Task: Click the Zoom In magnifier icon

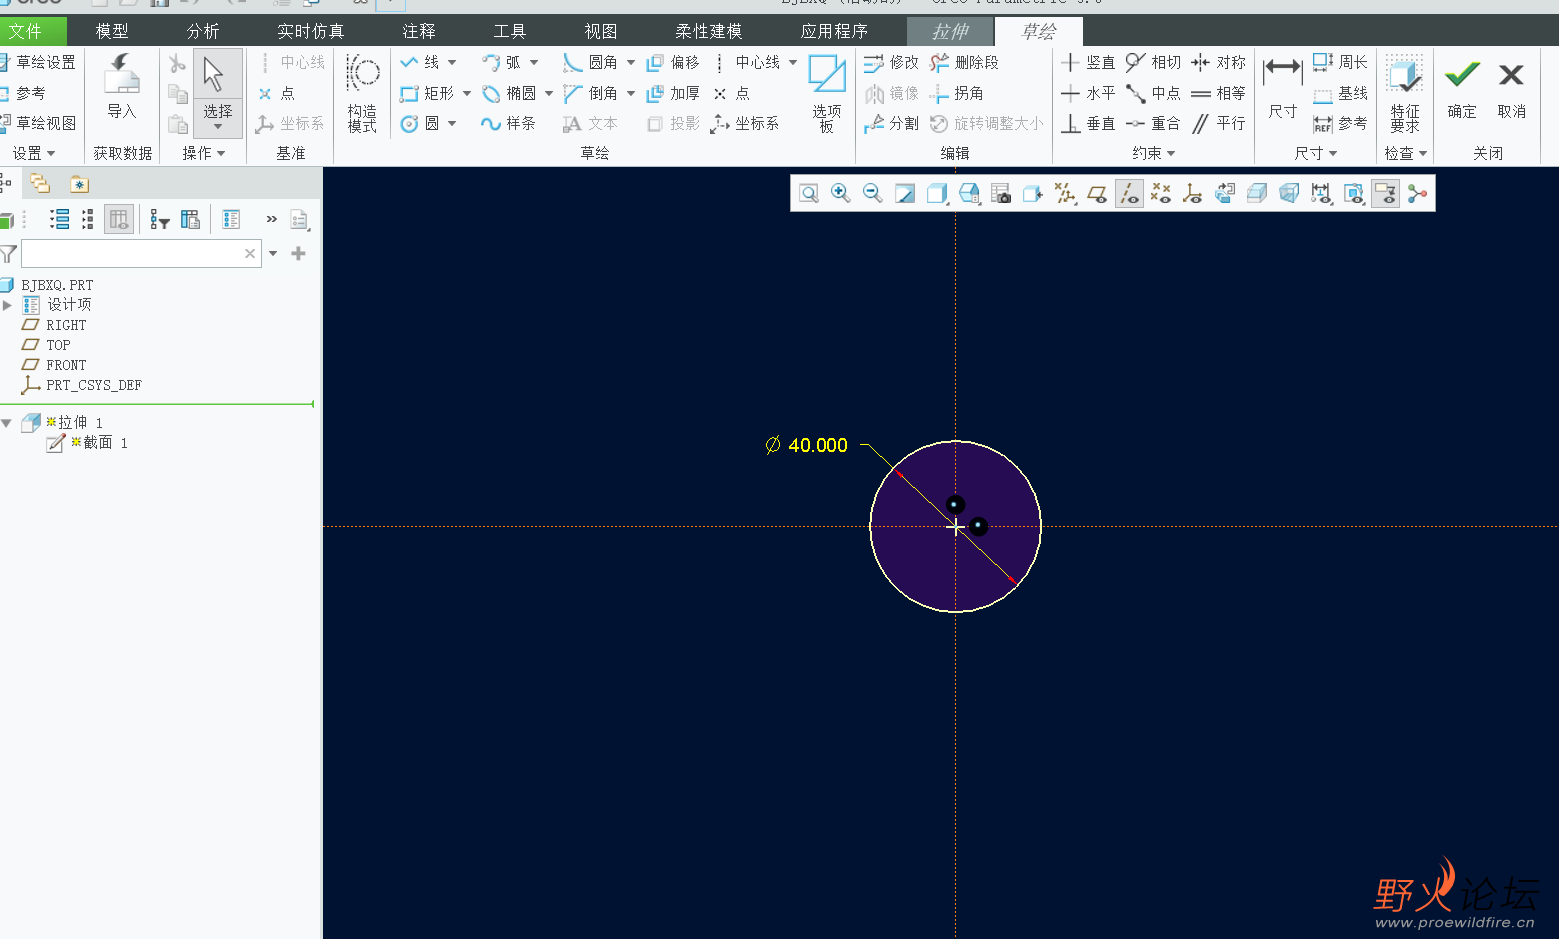Action: point(841,193)
